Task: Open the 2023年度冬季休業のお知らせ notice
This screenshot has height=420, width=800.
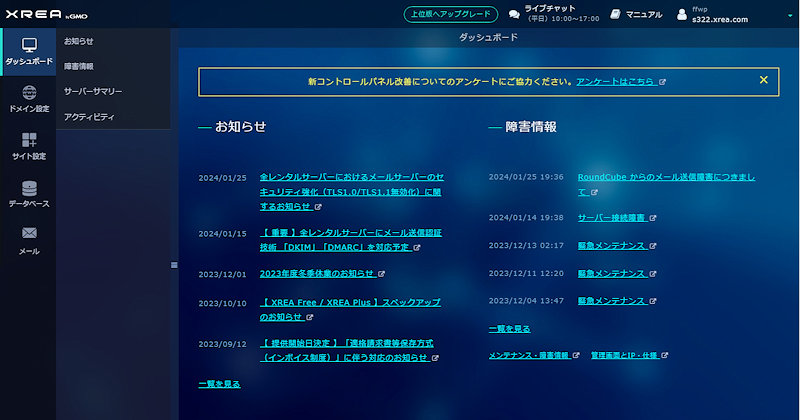Action: point(316,273)
